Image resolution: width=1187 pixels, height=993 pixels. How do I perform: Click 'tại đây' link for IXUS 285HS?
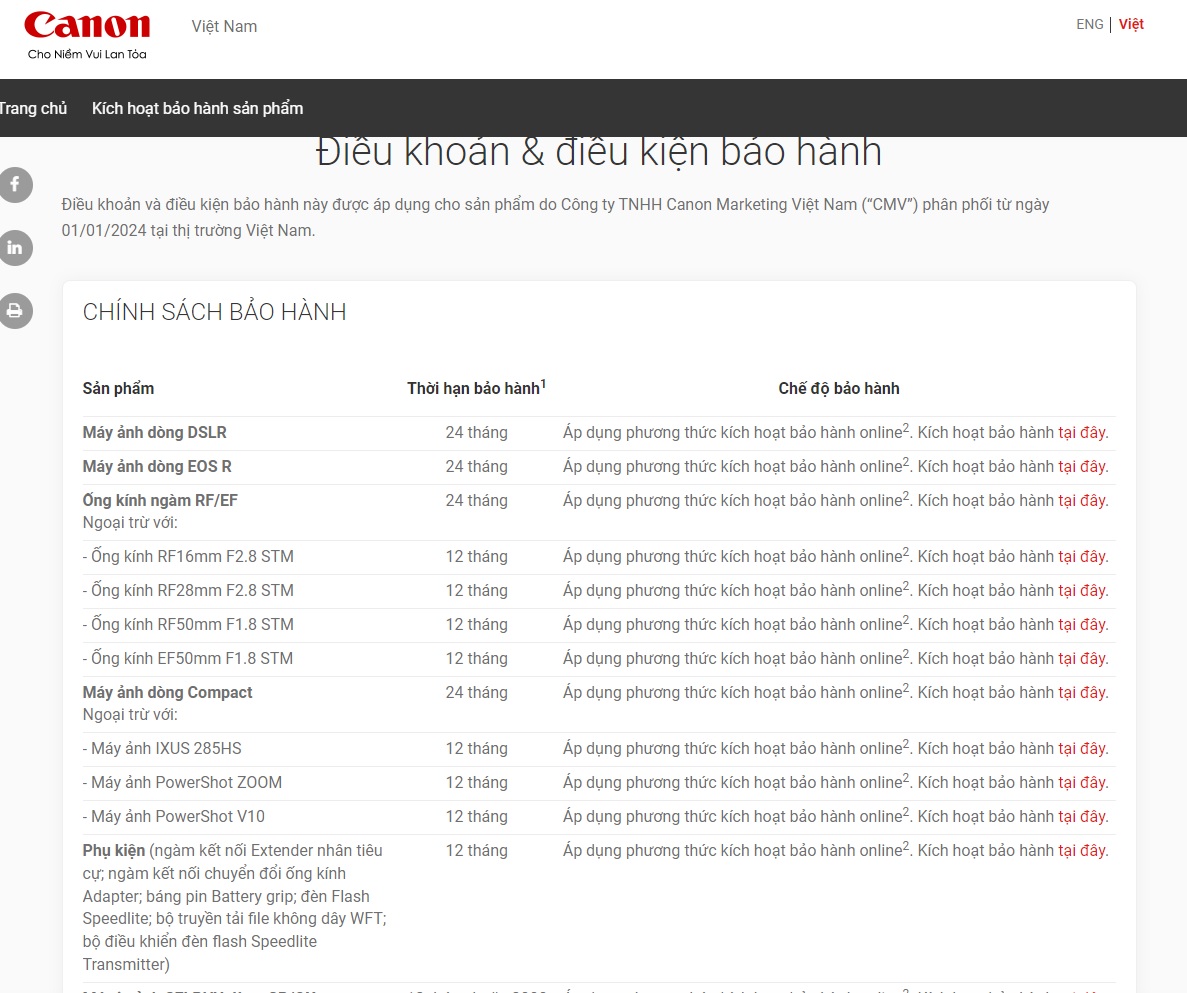1082,749
